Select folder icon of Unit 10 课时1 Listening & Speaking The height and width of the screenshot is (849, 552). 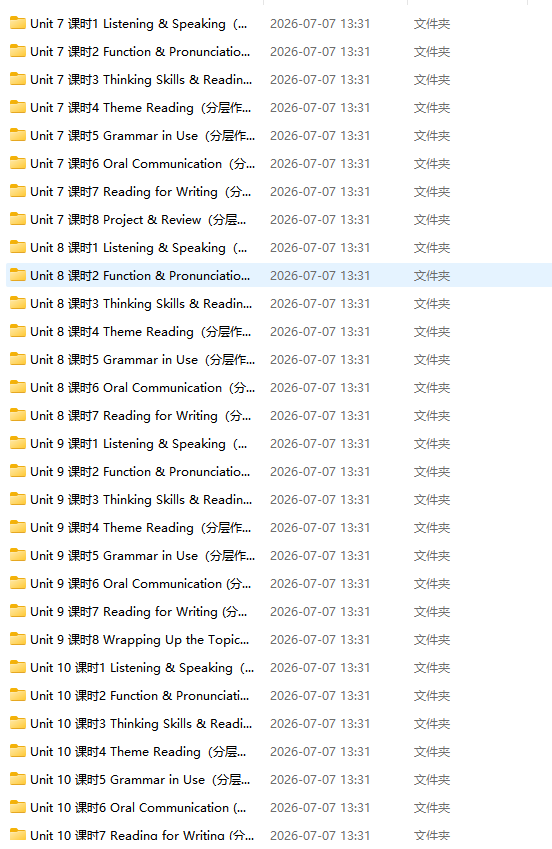coord(18,667)
